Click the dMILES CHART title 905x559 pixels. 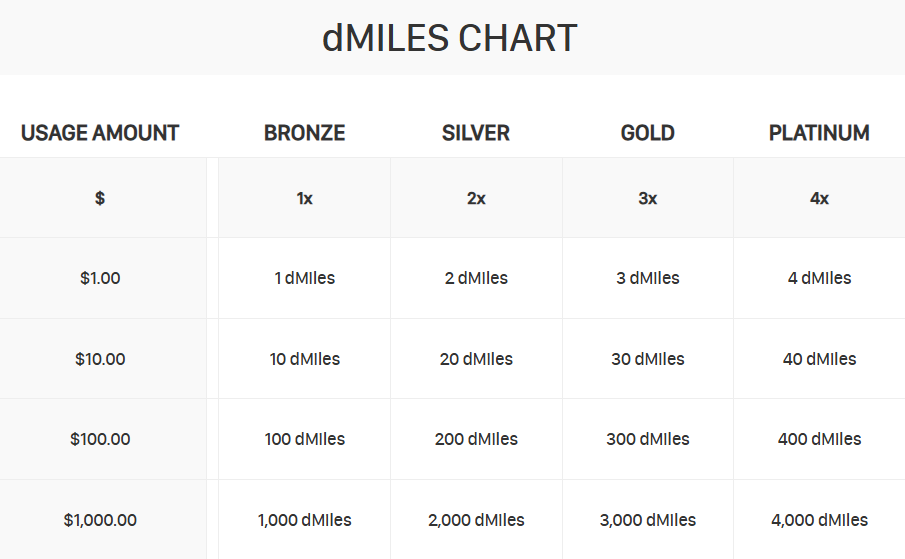449,38
